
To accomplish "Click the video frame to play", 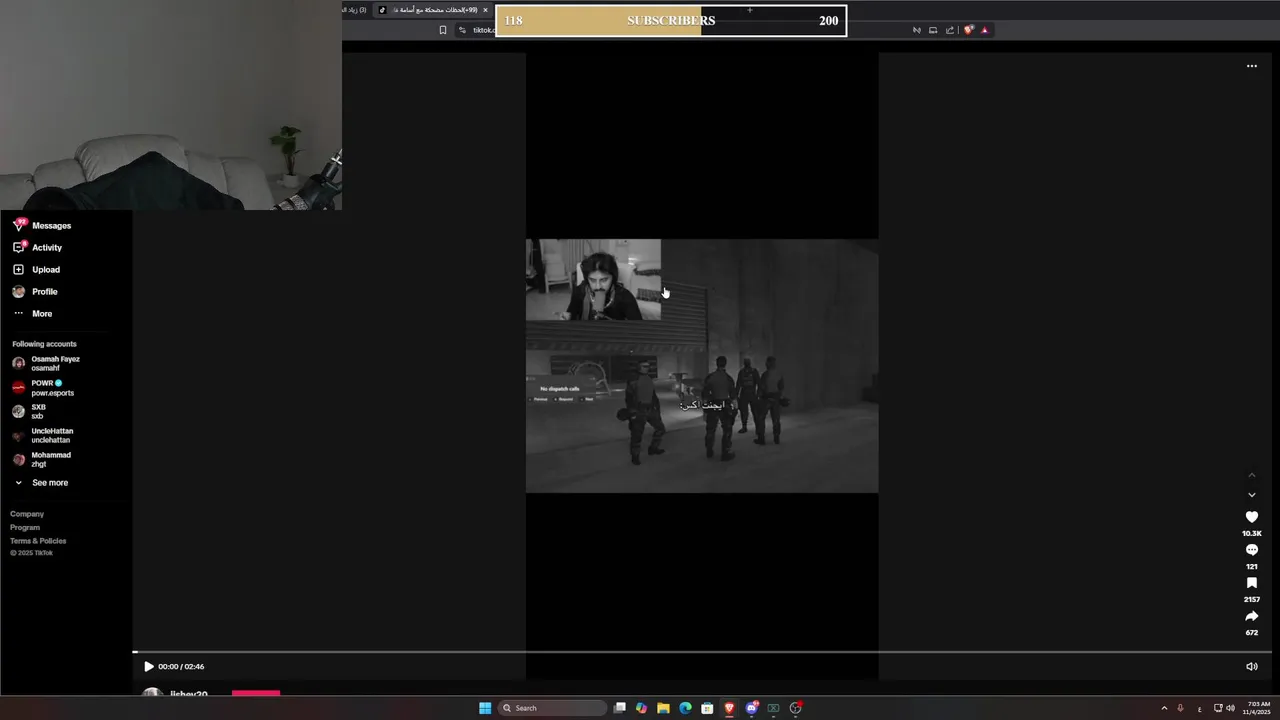I will [702, 365].
